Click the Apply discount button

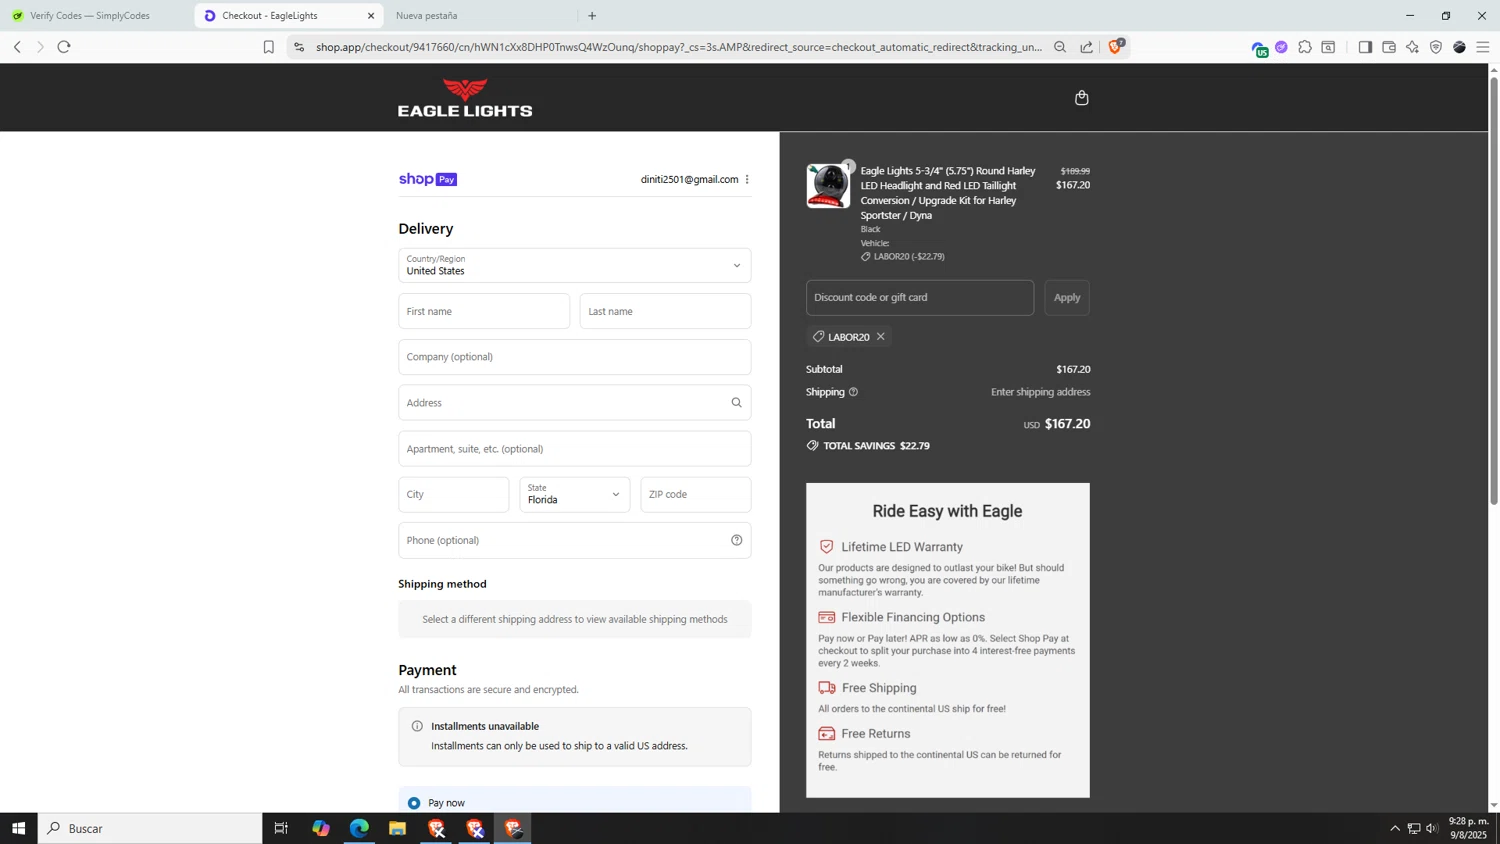click(x=1067, y=298)
